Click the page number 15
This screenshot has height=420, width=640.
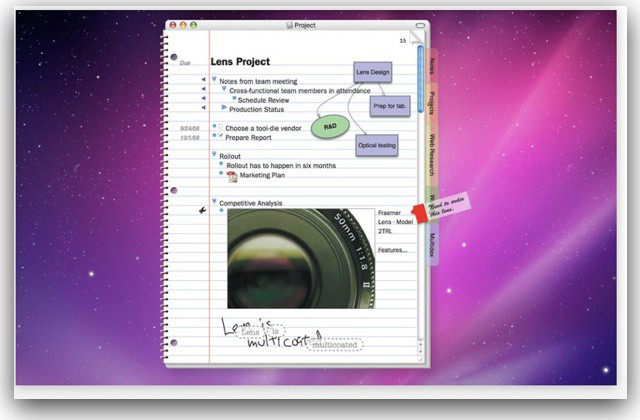pos(403,41)
